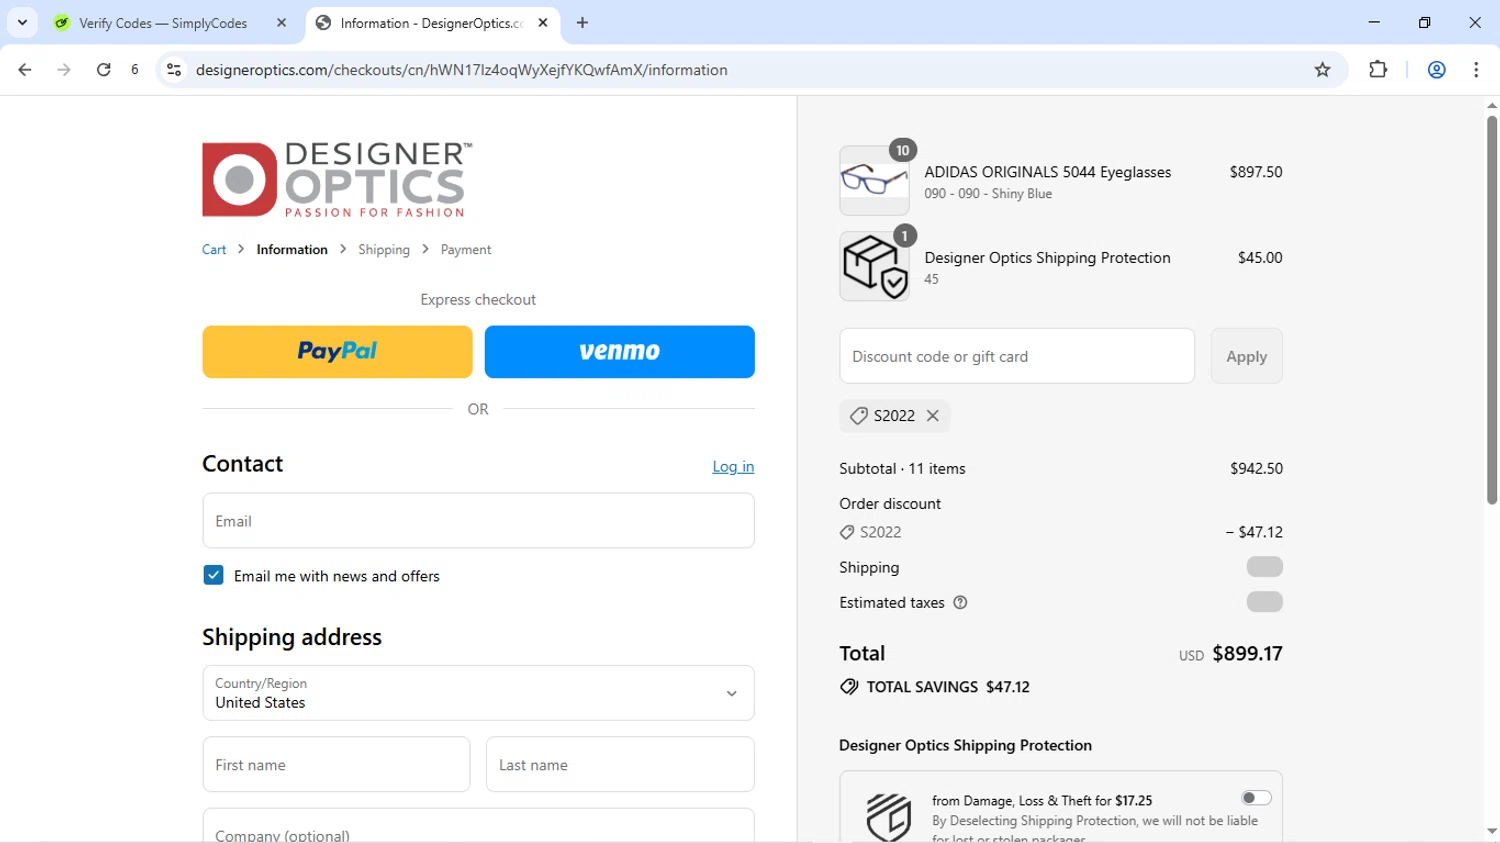Remove the S2022 discount code tag
1500x843 pixels.
point(932,415)
